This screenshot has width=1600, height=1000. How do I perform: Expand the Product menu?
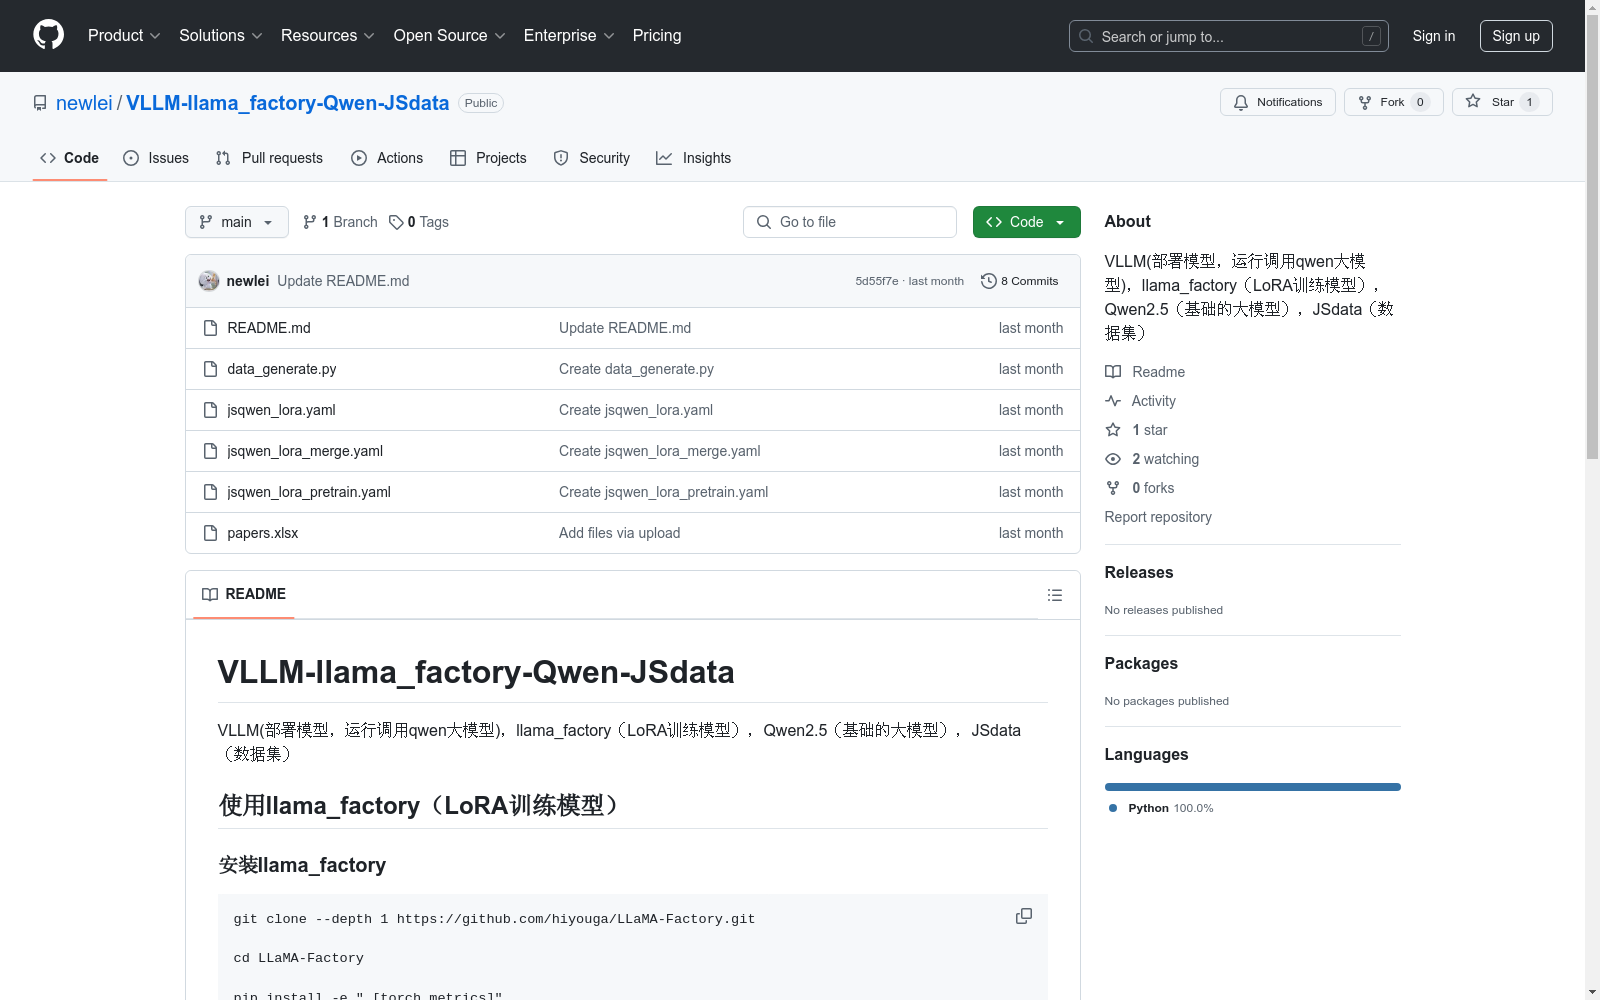(124, 36)
